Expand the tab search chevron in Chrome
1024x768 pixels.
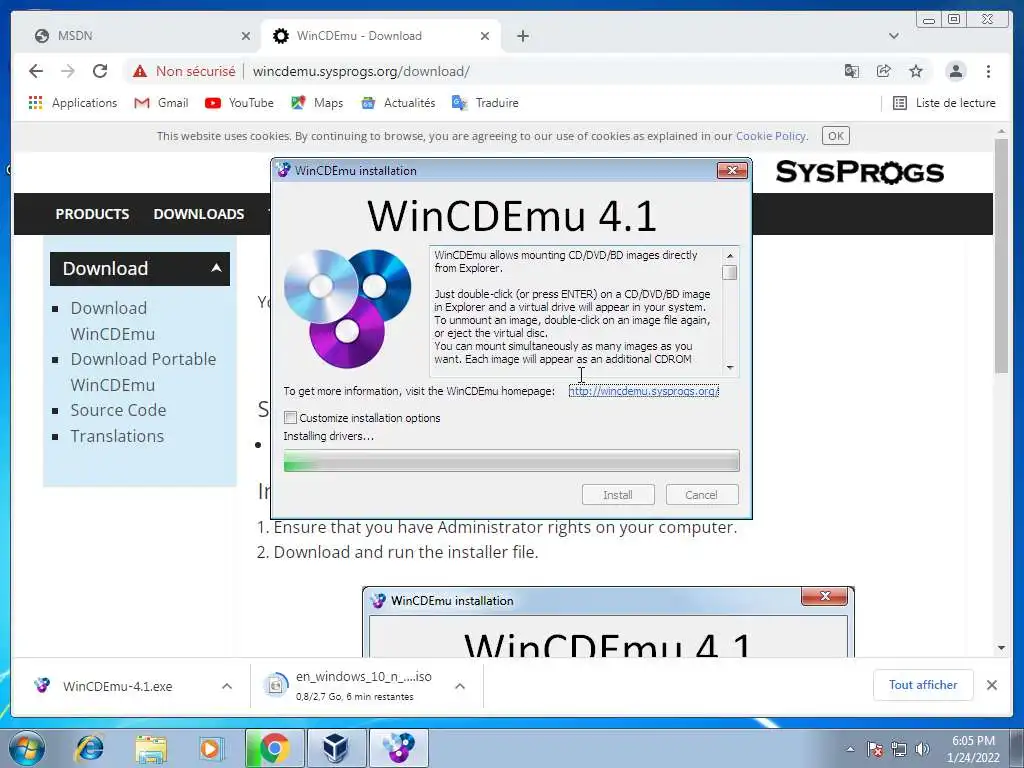pyautogui.click(x=893, y=36)
